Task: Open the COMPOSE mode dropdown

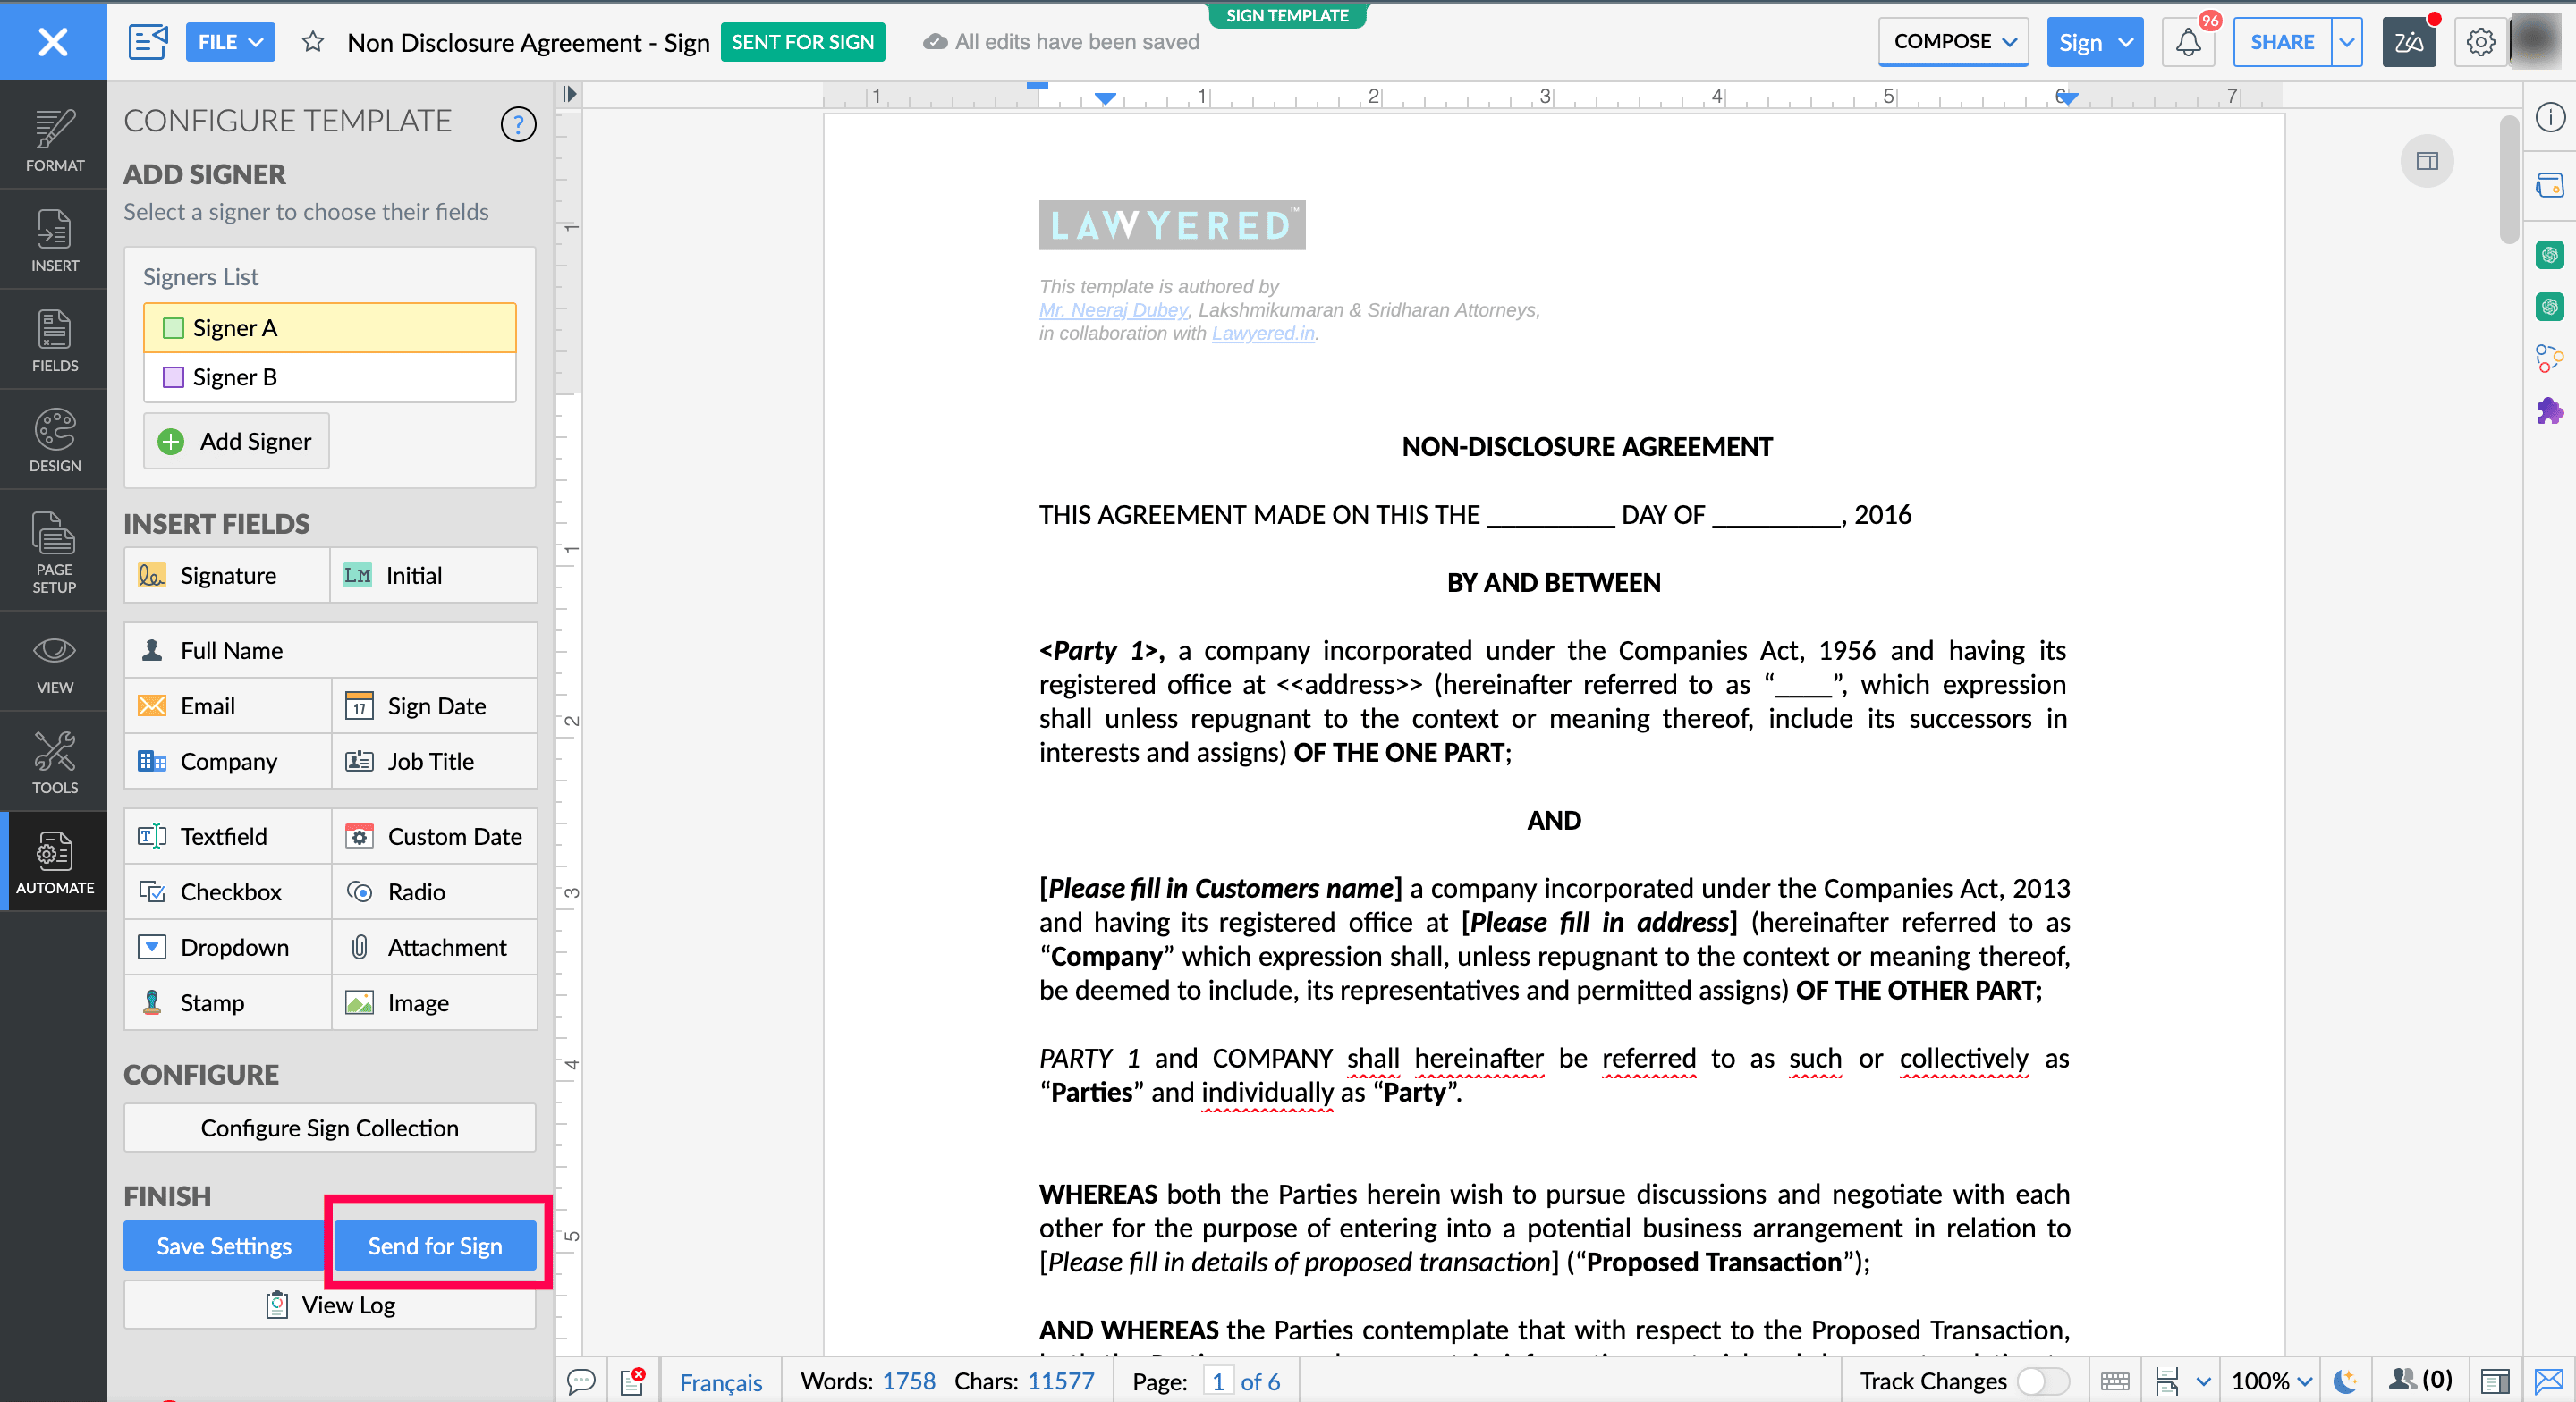Action: click(x=1953, y=42)
